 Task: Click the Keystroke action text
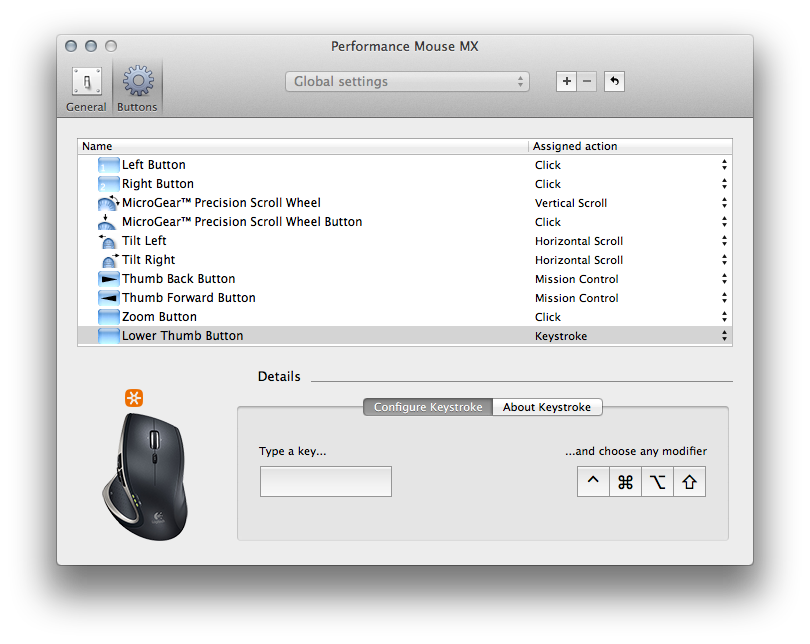[x=561, y=336]
